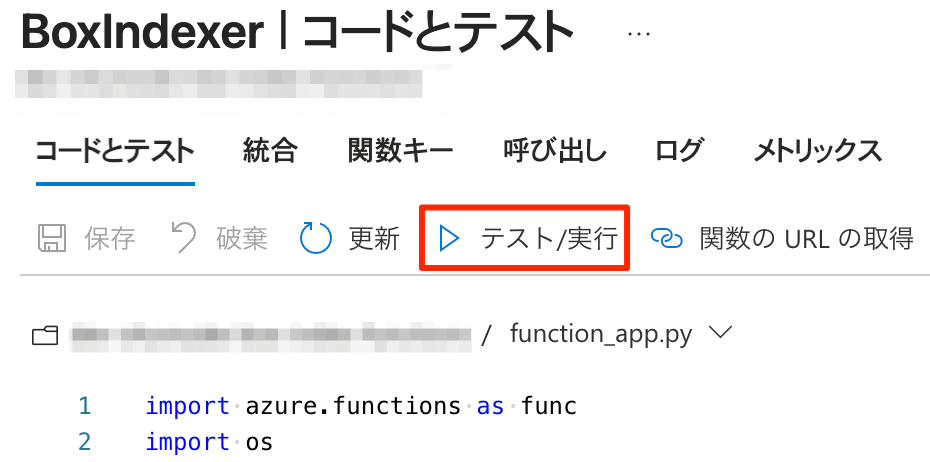This screenshot has width=930, height=462.
Task: Go to the 呼び出し tab
Action: pyautogui.click(x=555, y=151)
